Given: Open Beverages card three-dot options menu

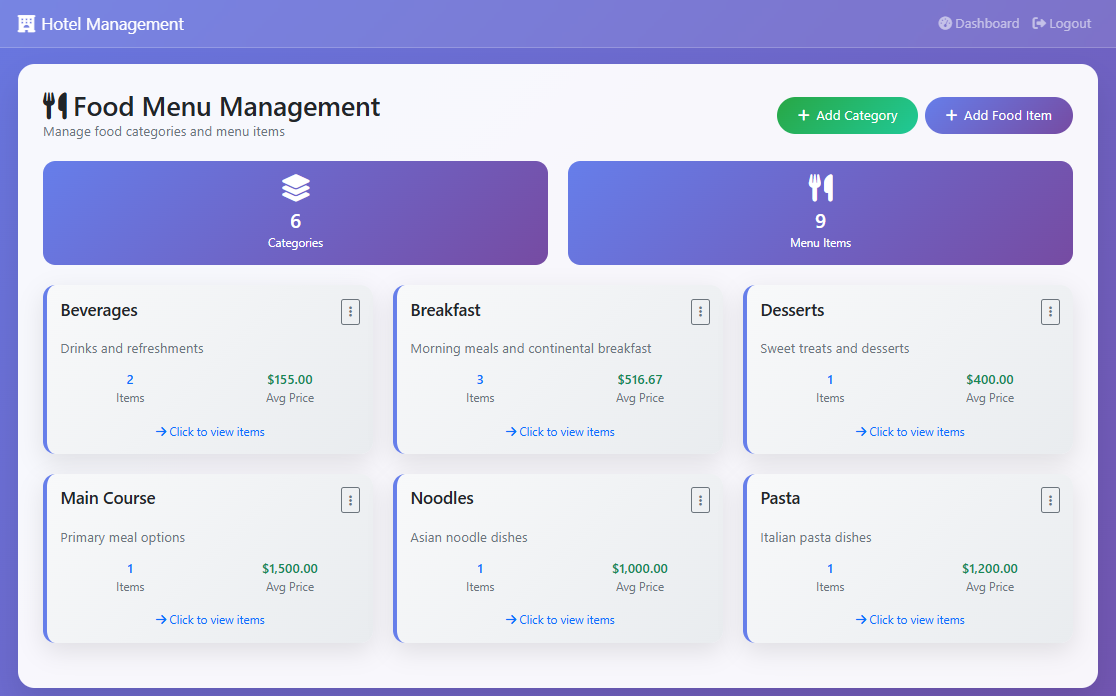Looking at the screenshot, I should coord(350,312).
